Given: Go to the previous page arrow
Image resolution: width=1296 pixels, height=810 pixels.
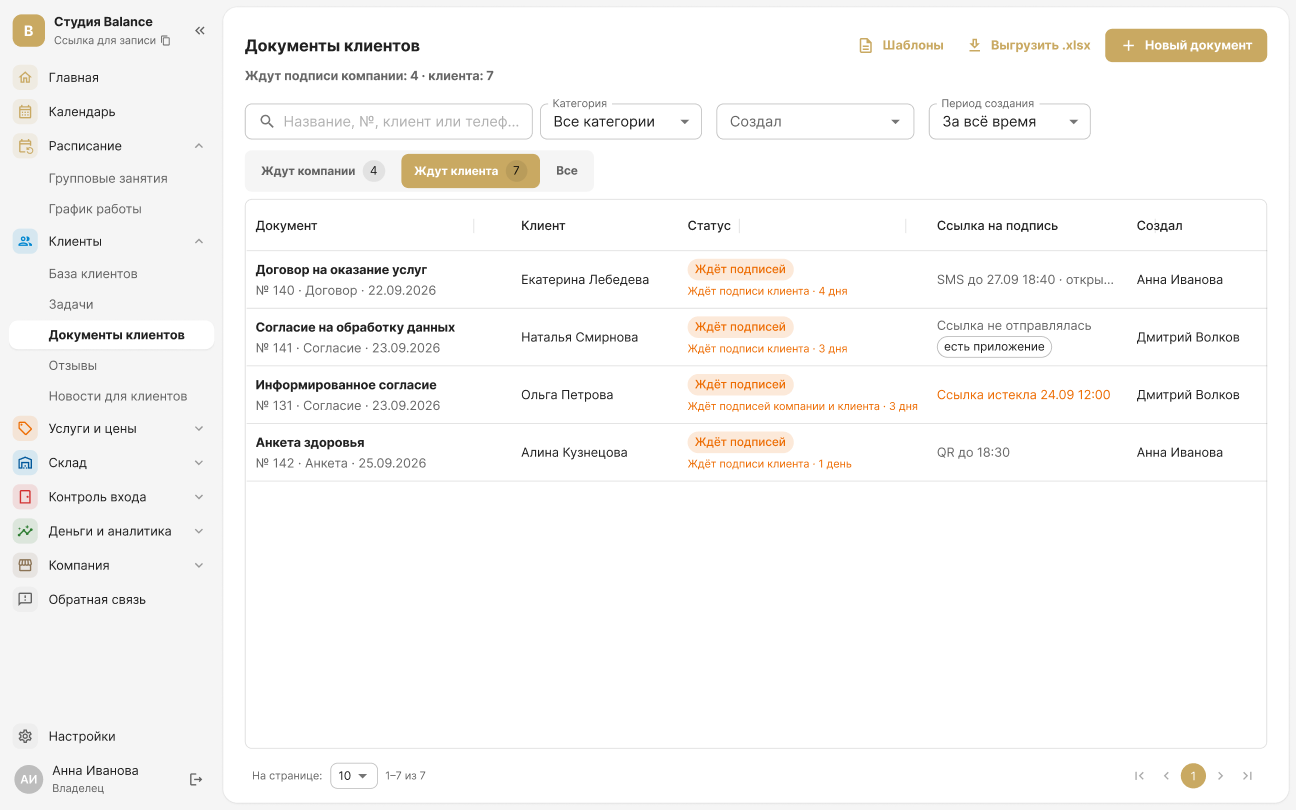Looking at the screenshot, I should point(1166,776).
